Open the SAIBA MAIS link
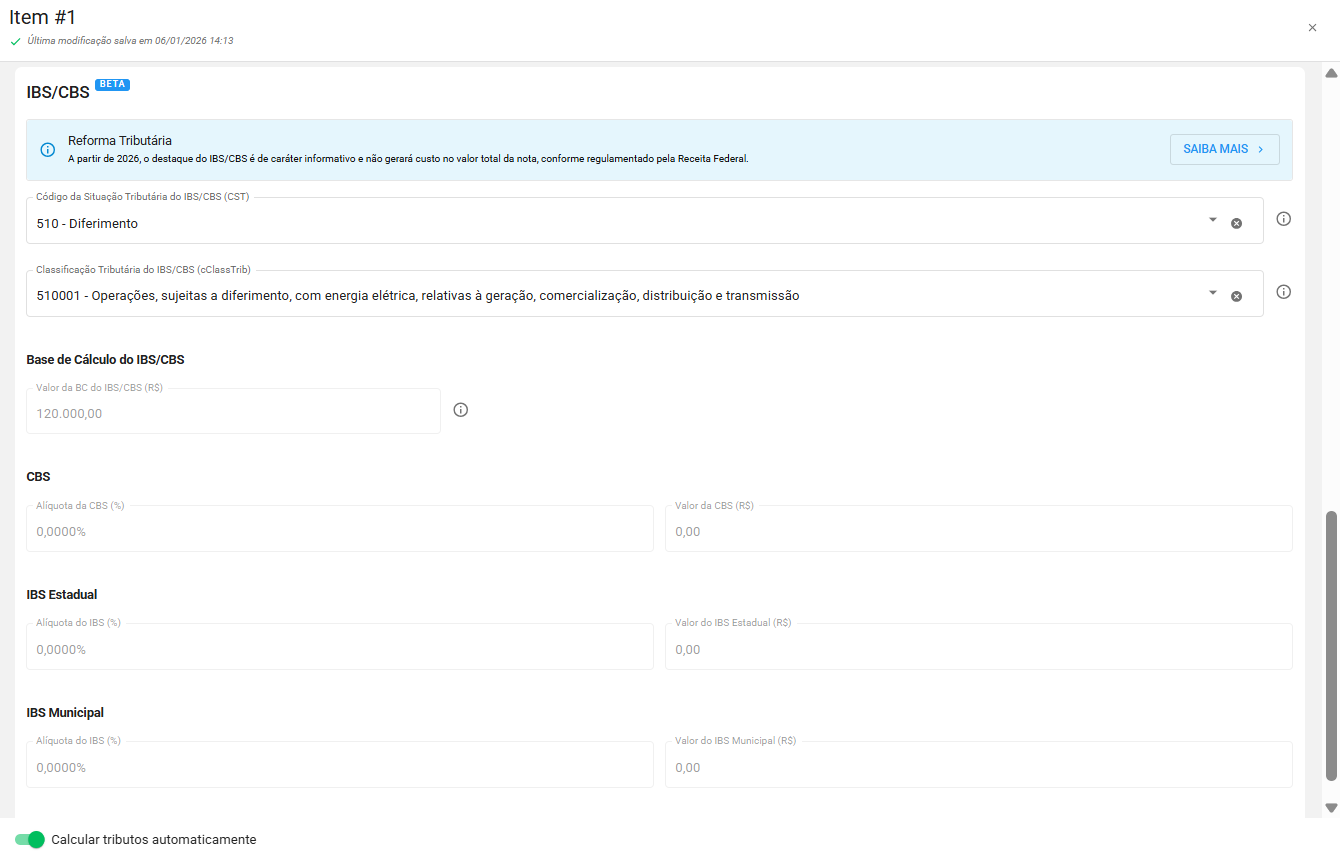 coord(1224,149)
